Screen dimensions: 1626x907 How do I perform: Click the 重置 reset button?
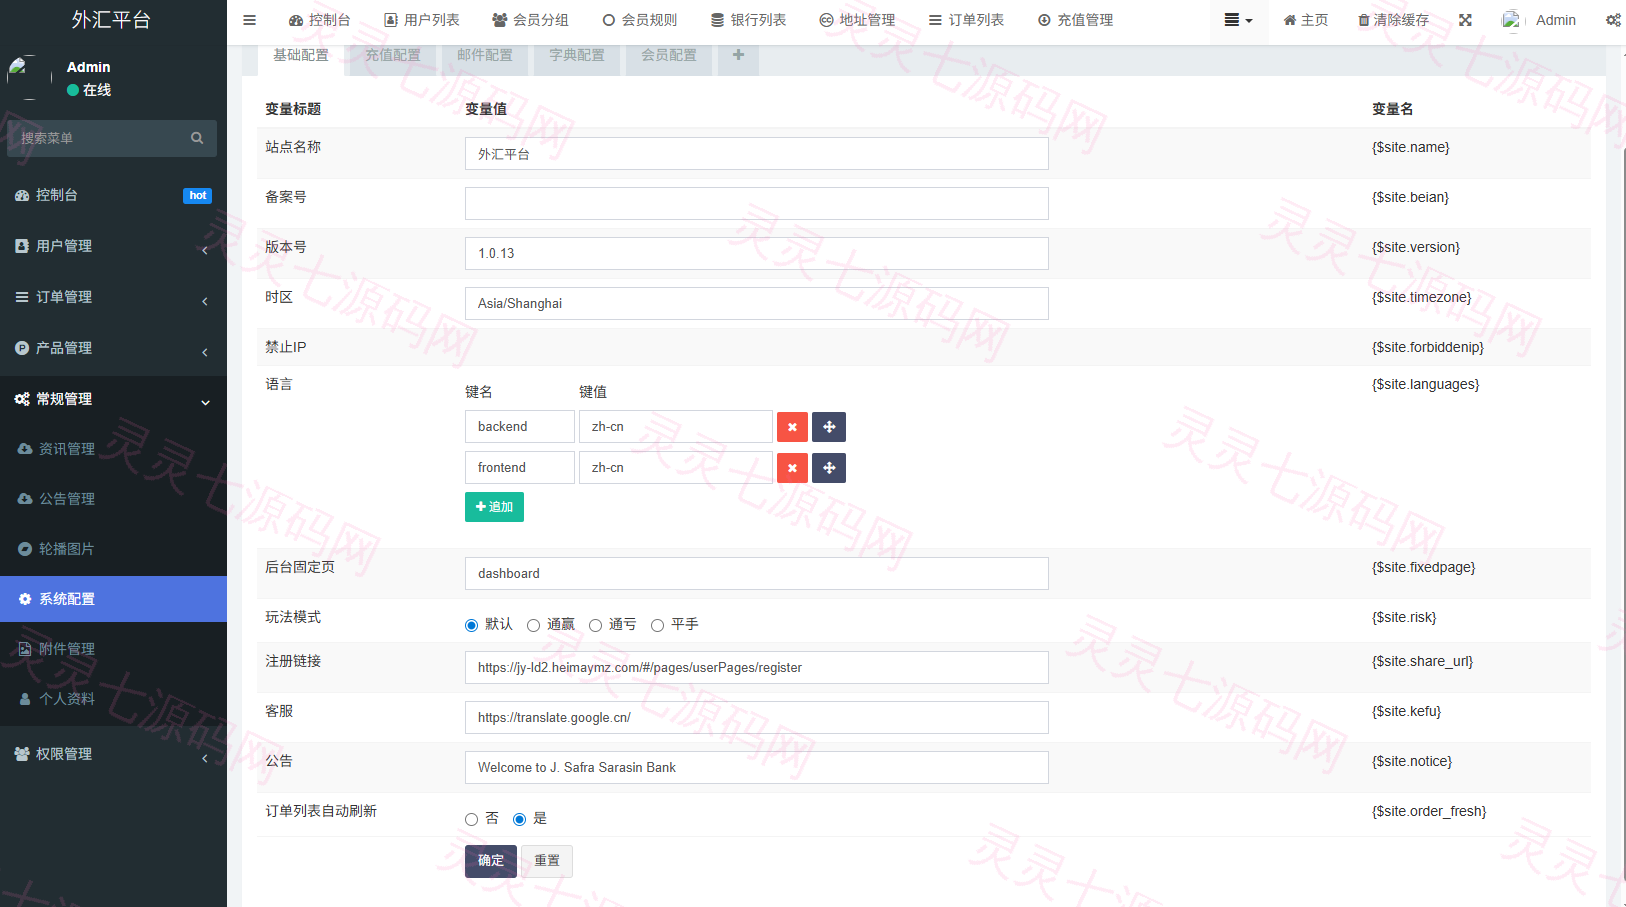tap(547, 861)
